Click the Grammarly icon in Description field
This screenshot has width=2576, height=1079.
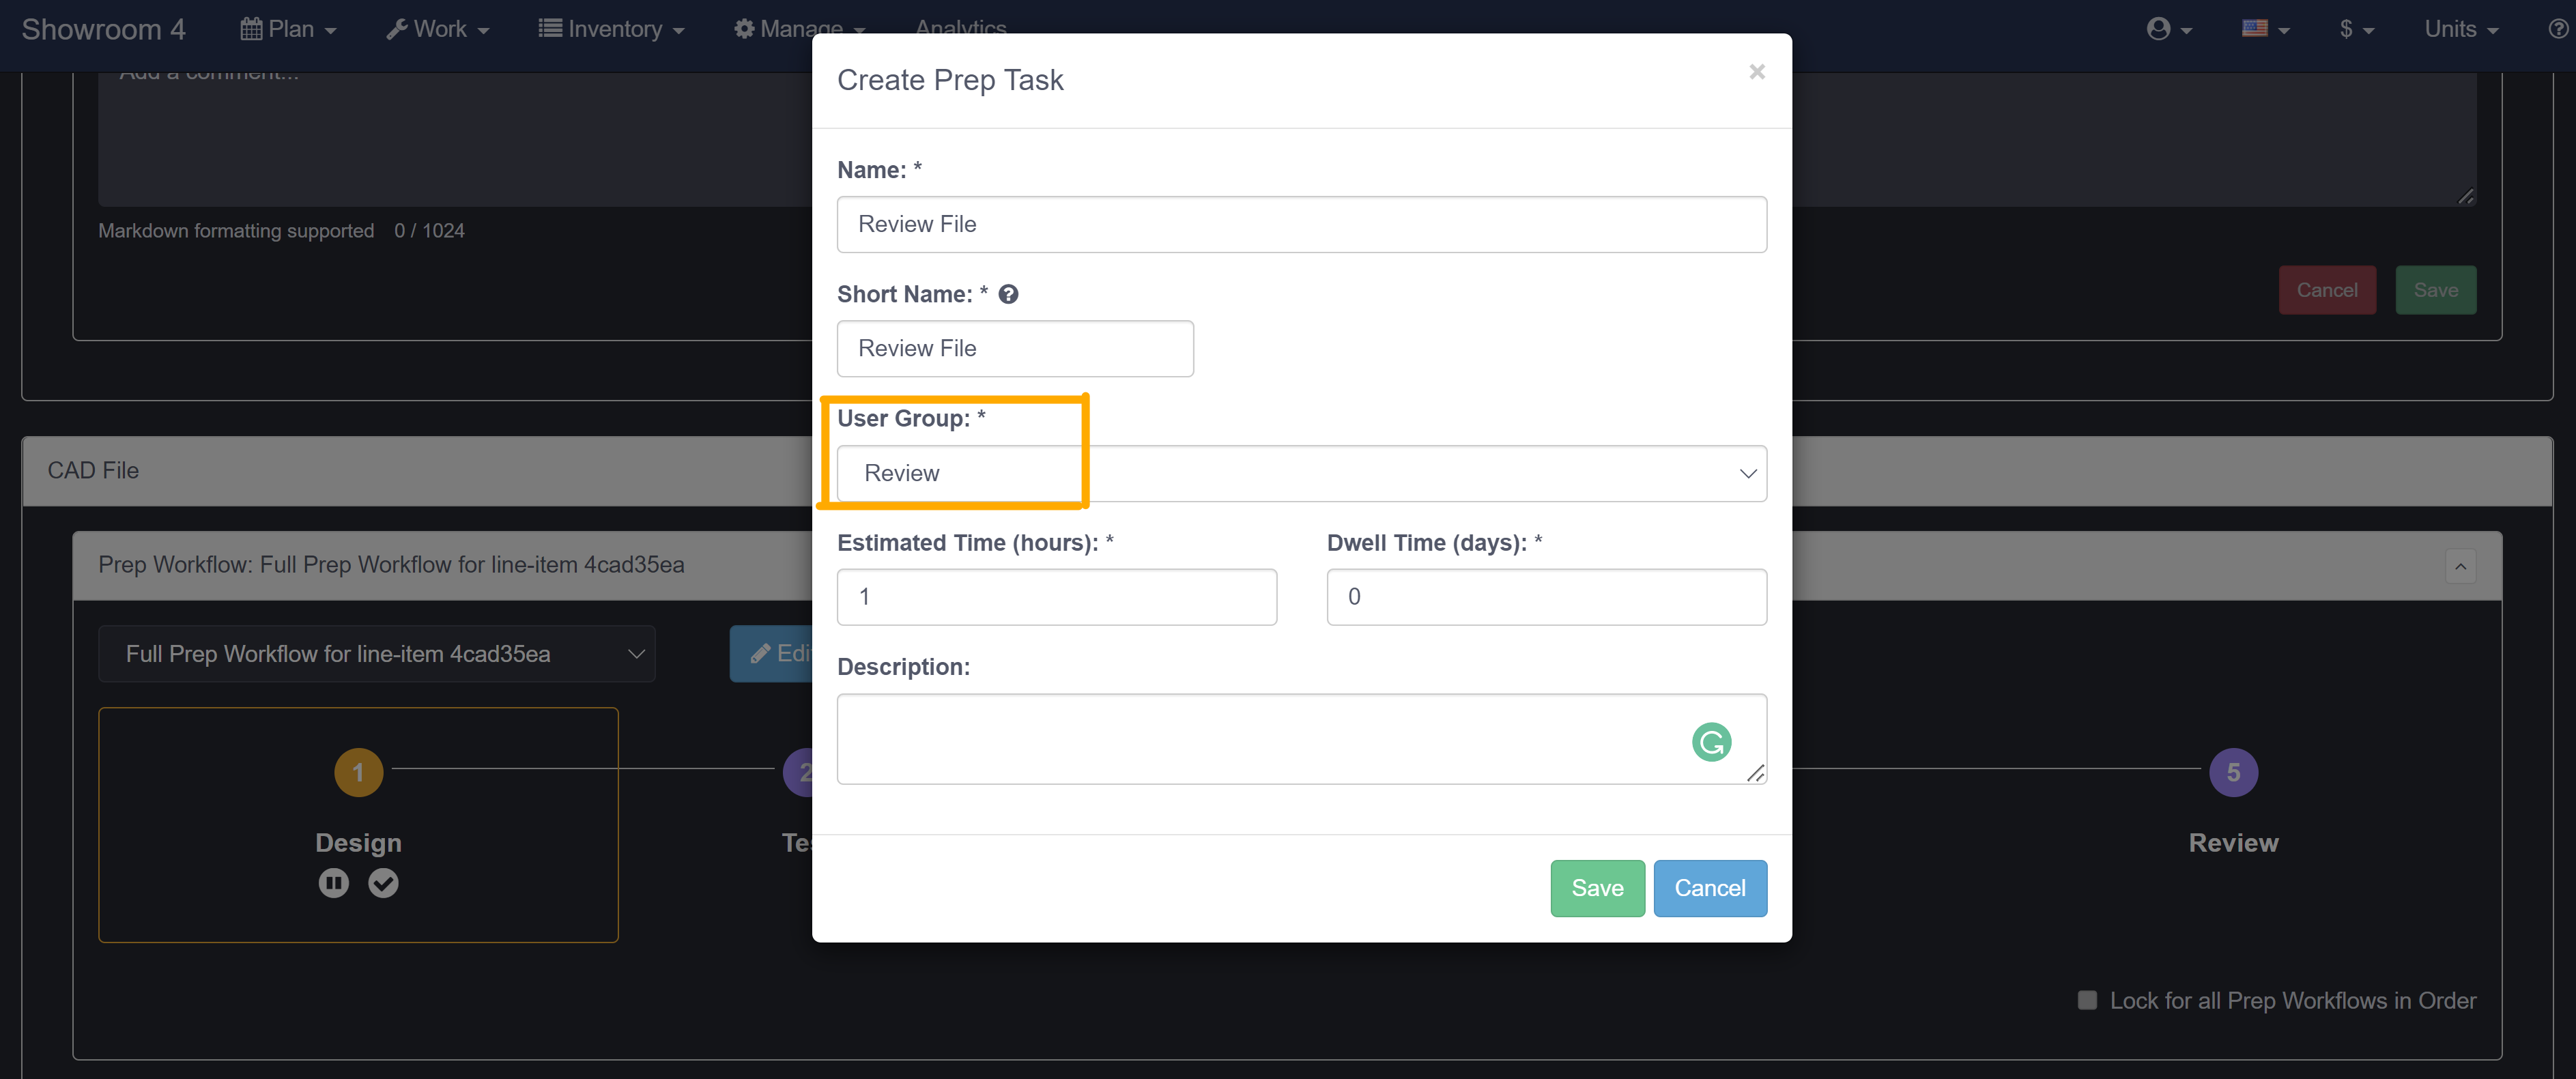[1711, 742]
